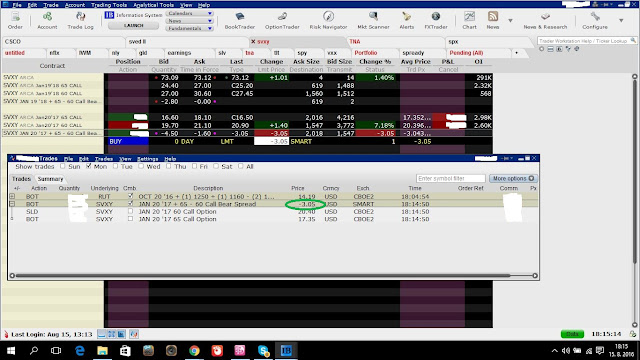Open the BookTrader tool

(240, 21)
